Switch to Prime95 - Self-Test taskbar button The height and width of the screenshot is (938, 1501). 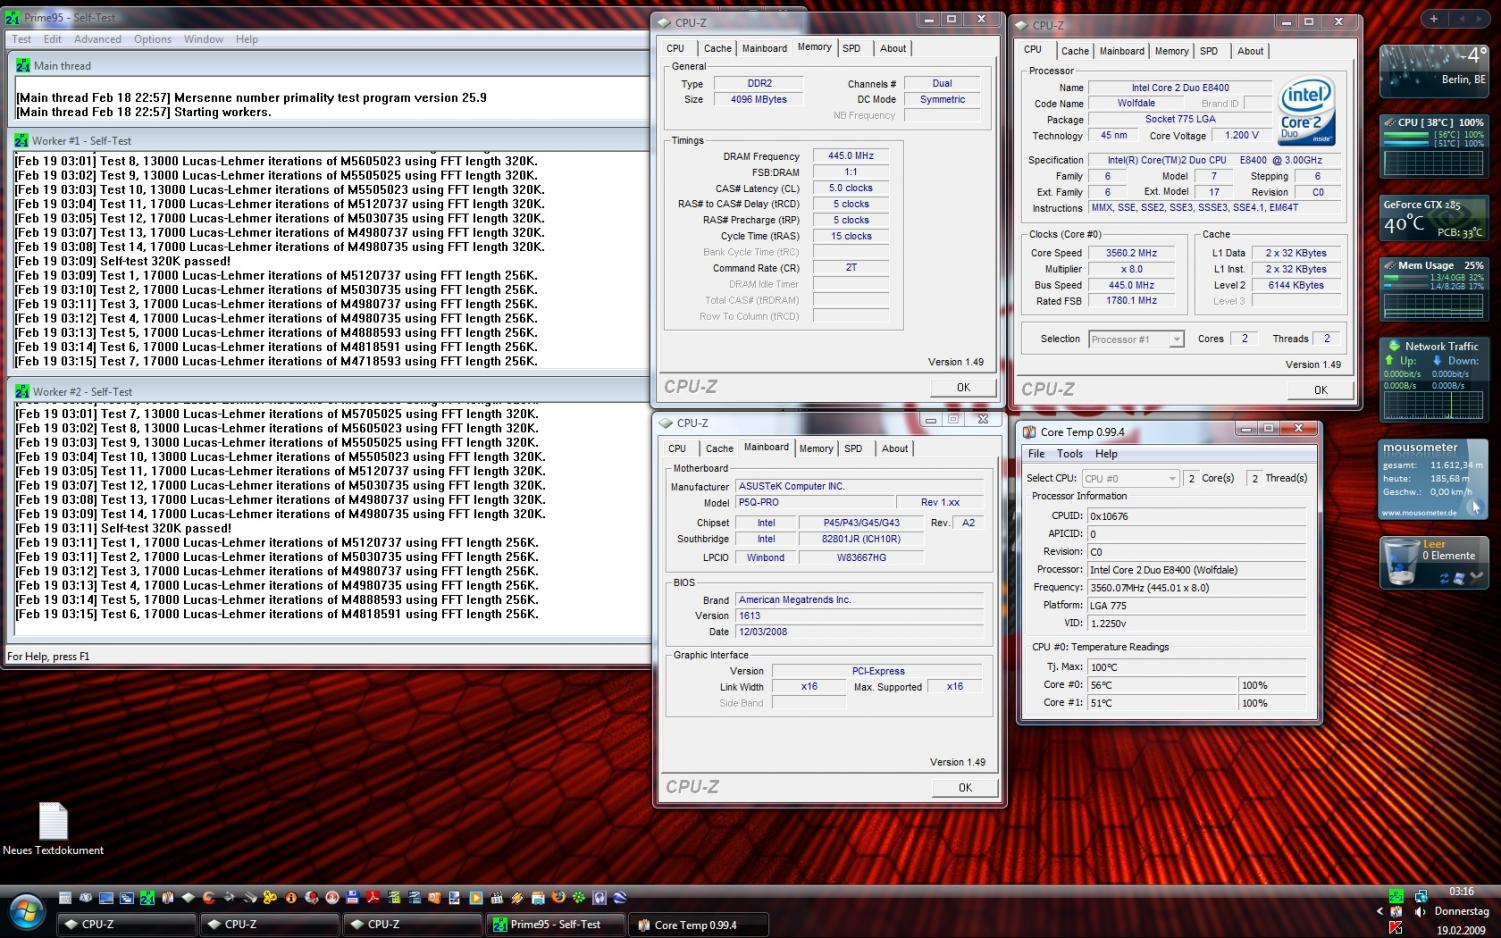point(556,925)
